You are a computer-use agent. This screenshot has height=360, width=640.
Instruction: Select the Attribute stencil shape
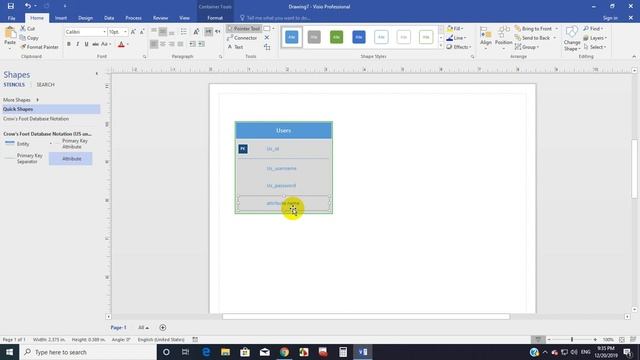tap(71, 158)
